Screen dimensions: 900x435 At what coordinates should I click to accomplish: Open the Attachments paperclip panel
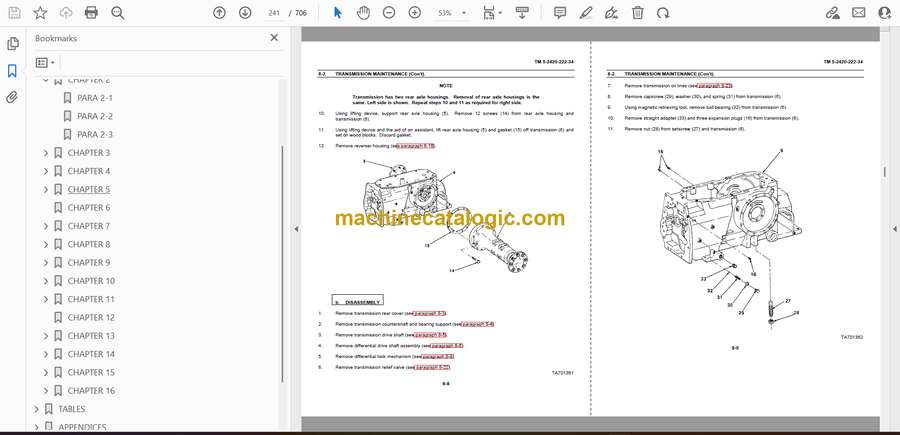12,97
